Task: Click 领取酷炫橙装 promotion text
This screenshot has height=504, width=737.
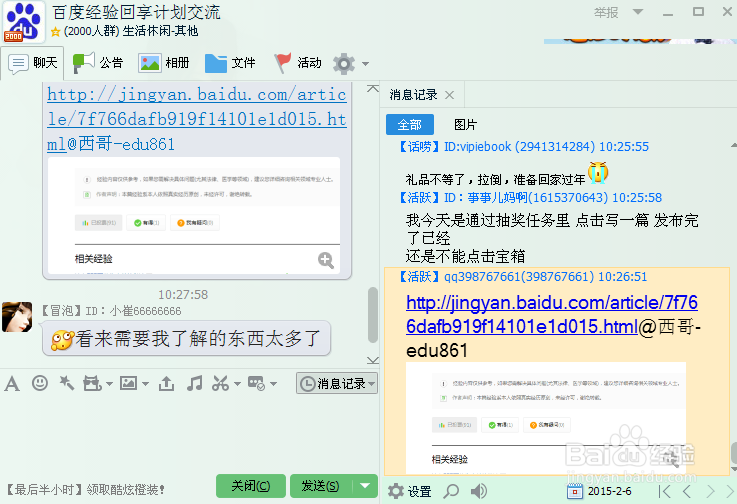Action: (125, 490)
